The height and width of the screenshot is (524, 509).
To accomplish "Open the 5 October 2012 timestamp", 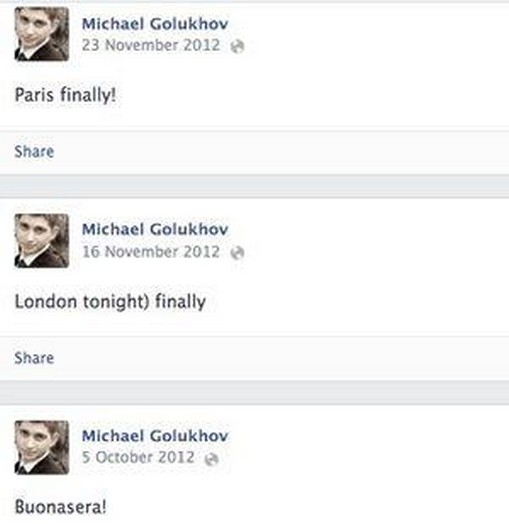I will pos(138,457).
